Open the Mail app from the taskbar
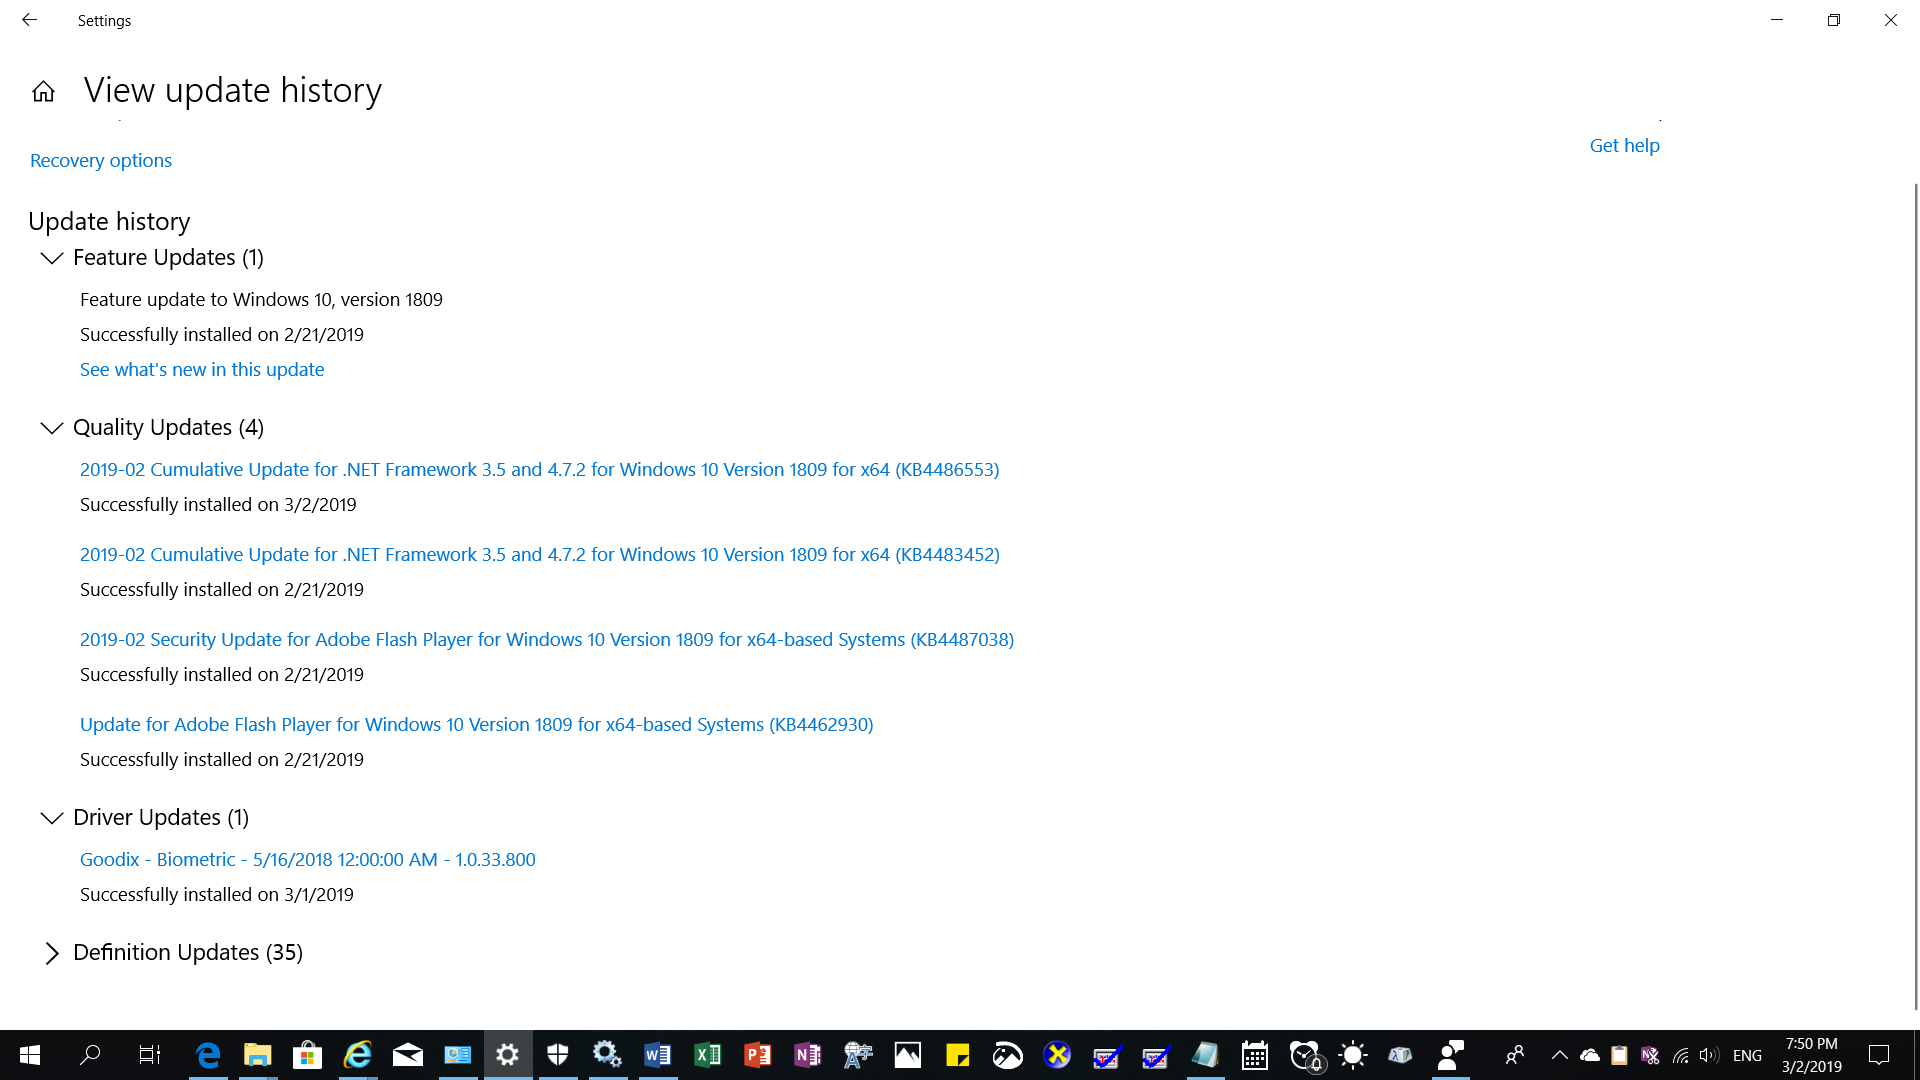 [x=407, y=1055]
